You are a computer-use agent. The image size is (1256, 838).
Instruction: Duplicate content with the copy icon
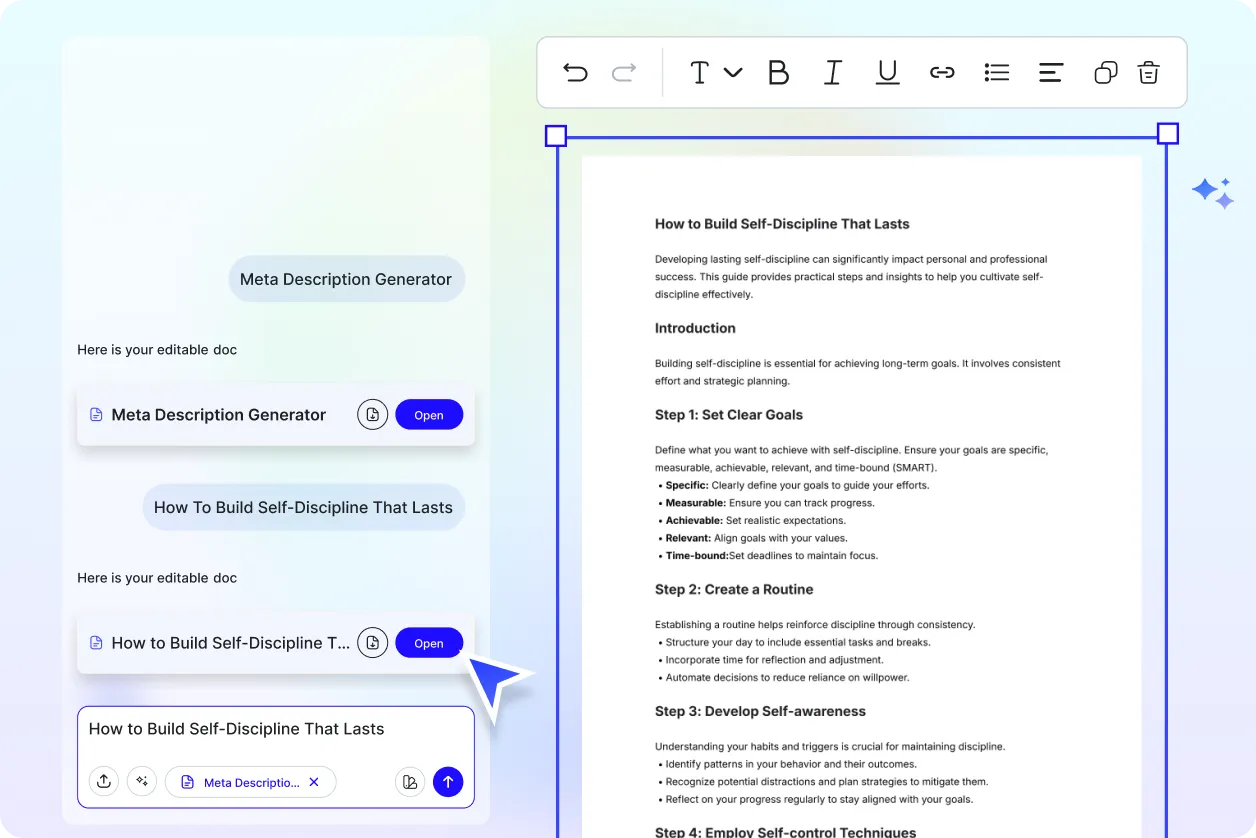(x=1104, y=71)
